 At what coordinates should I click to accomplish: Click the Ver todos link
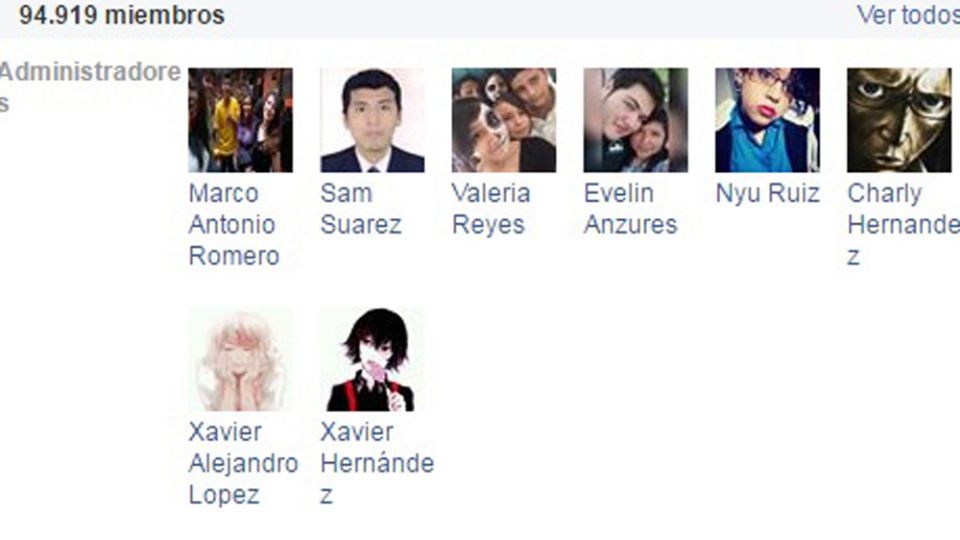coord(908,15)
